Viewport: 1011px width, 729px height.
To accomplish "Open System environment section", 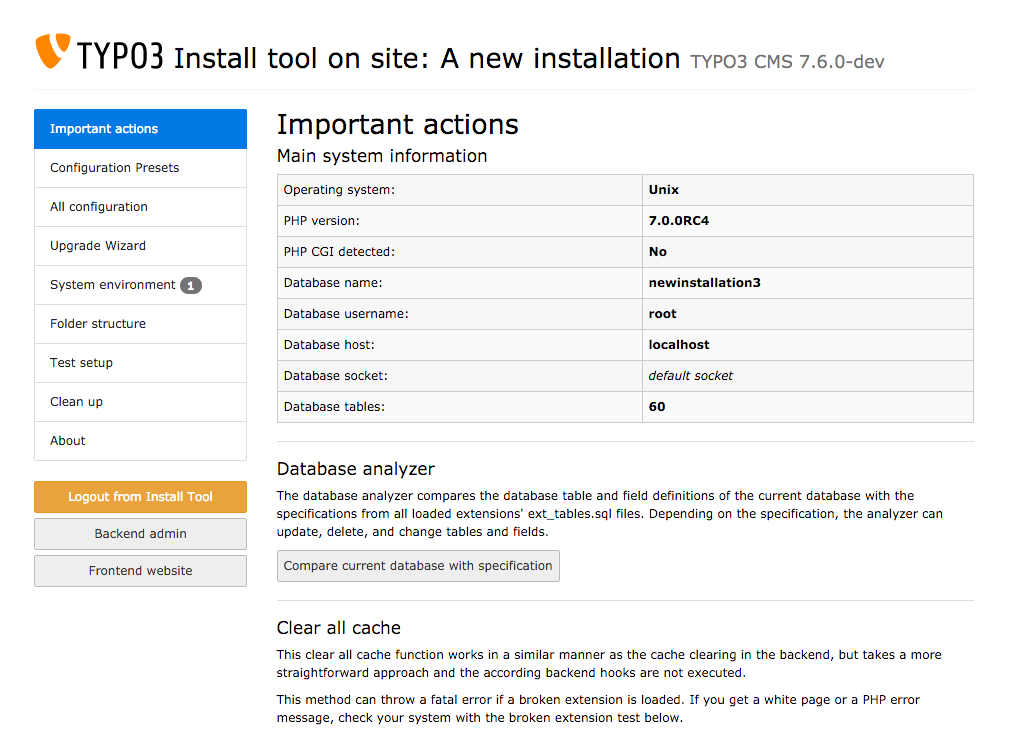I will click(x=140, y=285).
